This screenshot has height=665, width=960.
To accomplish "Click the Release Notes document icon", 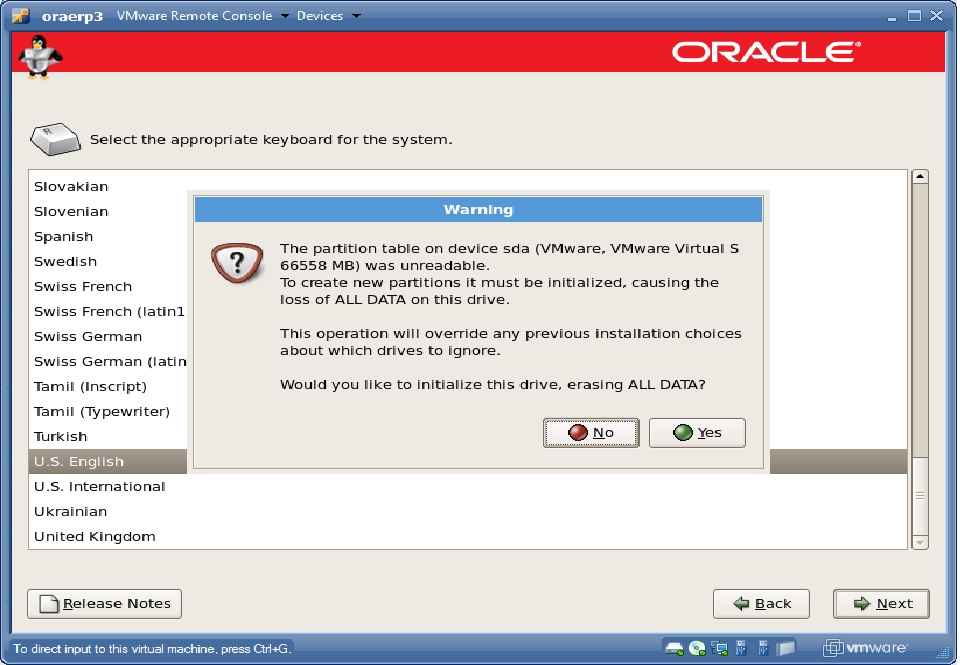I will [49, 603].
